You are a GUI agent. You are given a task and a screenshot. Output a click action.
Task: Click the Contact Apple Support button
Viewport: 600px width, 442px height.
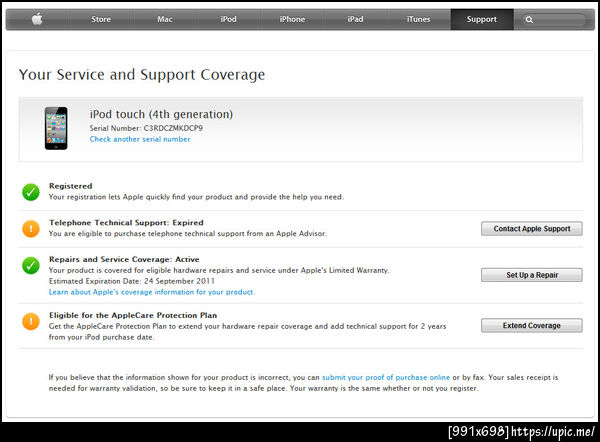(532, 228)
